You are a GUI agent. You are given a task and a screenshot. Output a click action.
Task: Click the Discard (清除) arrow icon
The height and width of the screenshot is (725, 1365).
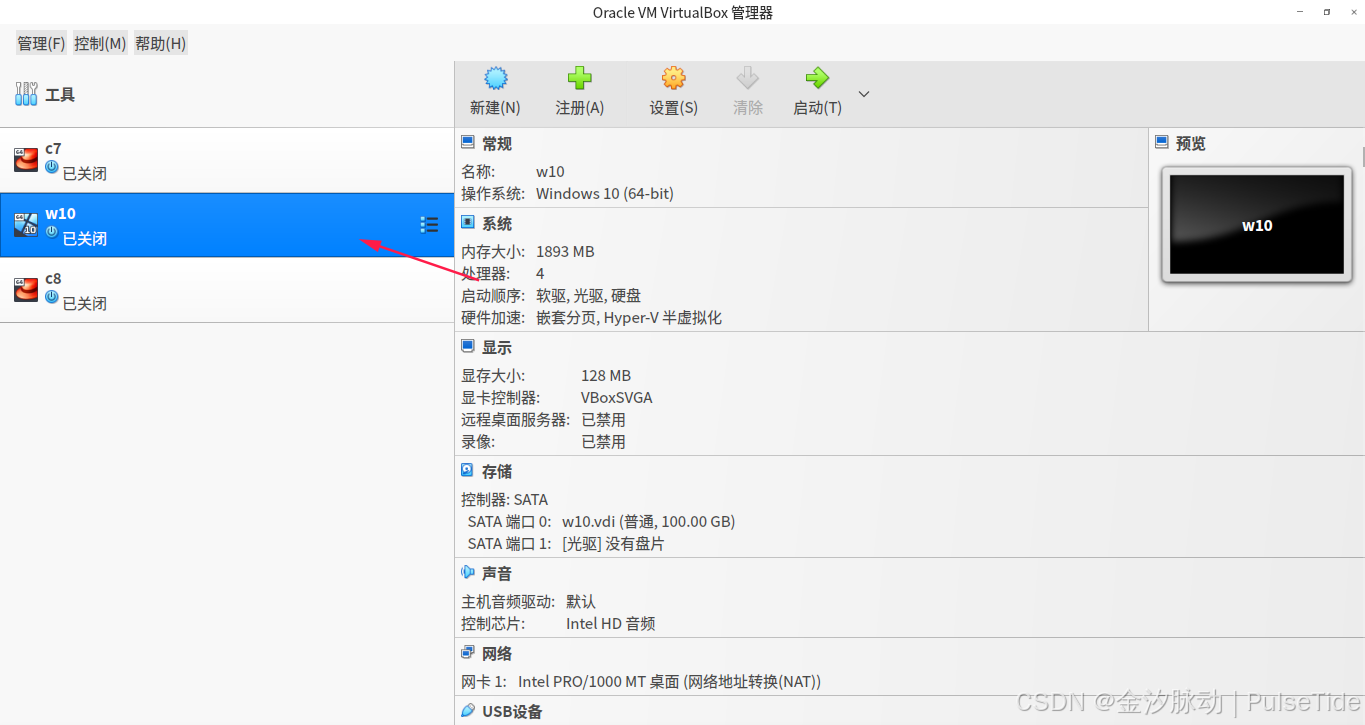[747, 78]
